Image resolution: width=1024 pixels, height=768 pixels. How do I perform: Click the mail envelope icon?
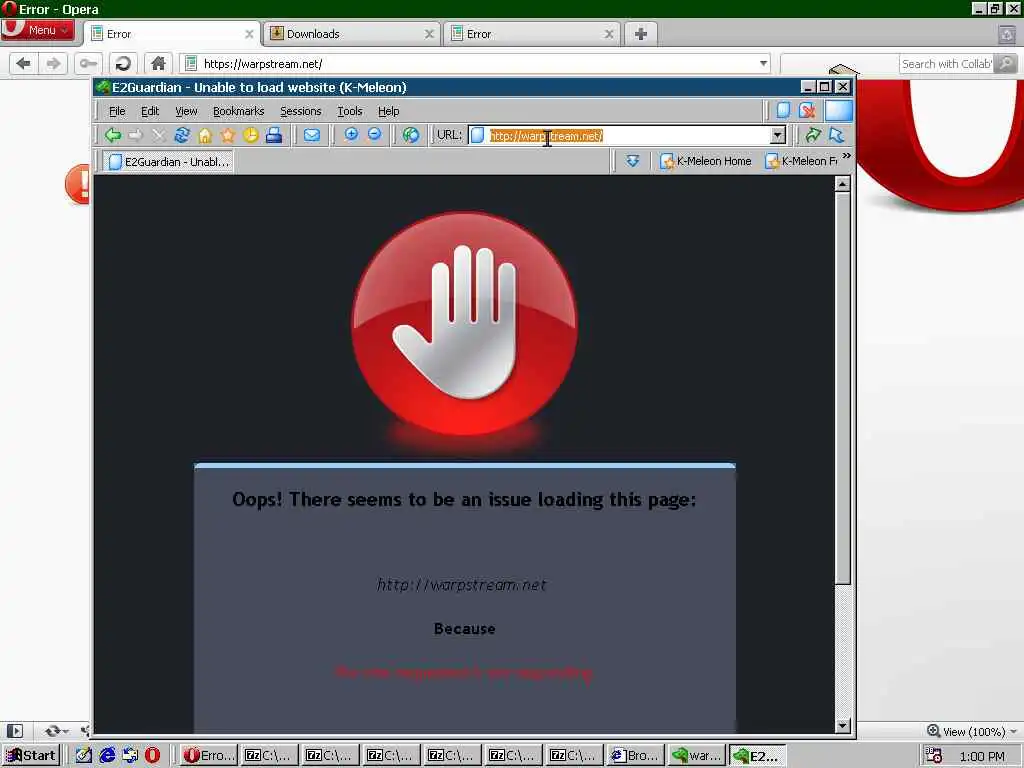[x=312, y=135]
